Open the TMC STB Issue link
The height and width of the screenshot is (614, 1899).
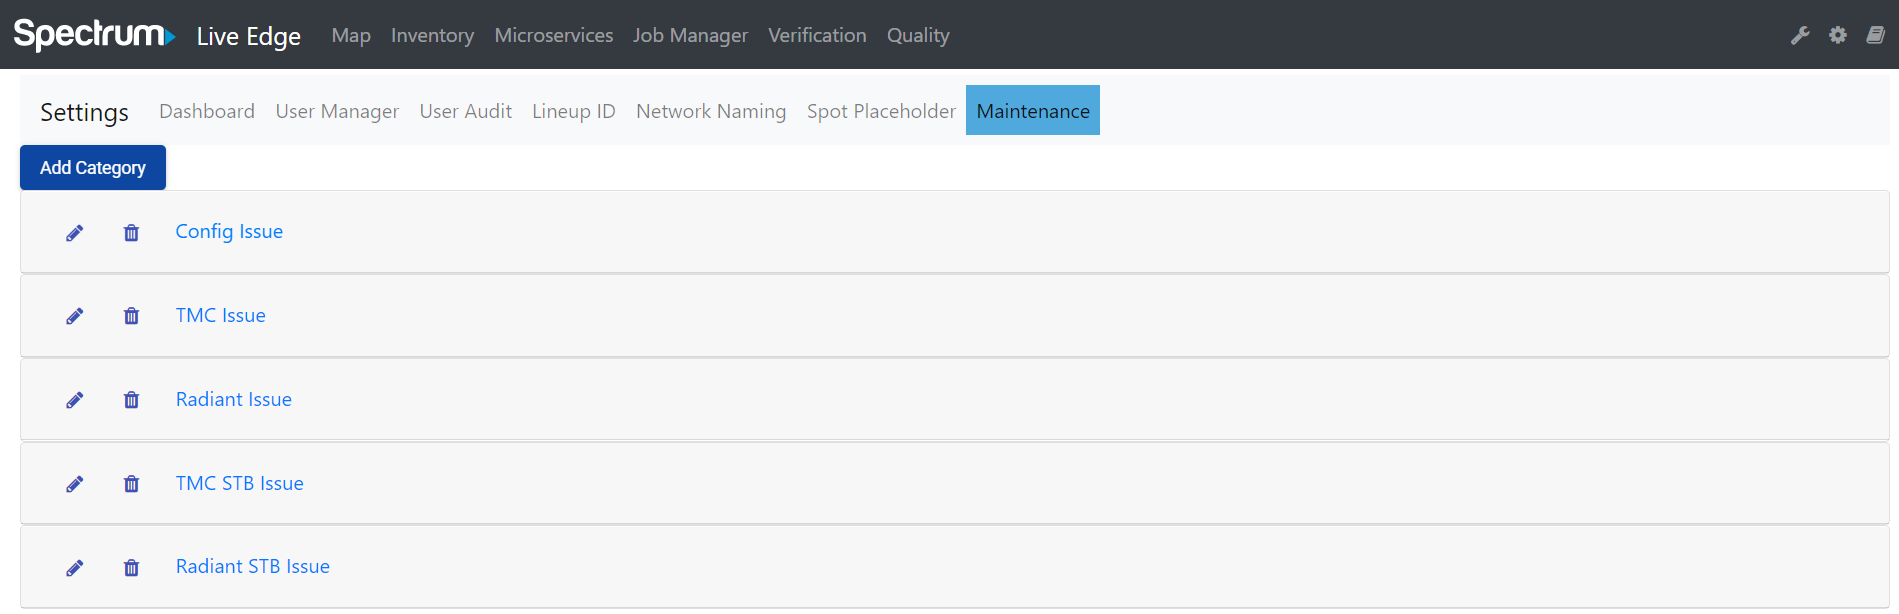point(240,483)
